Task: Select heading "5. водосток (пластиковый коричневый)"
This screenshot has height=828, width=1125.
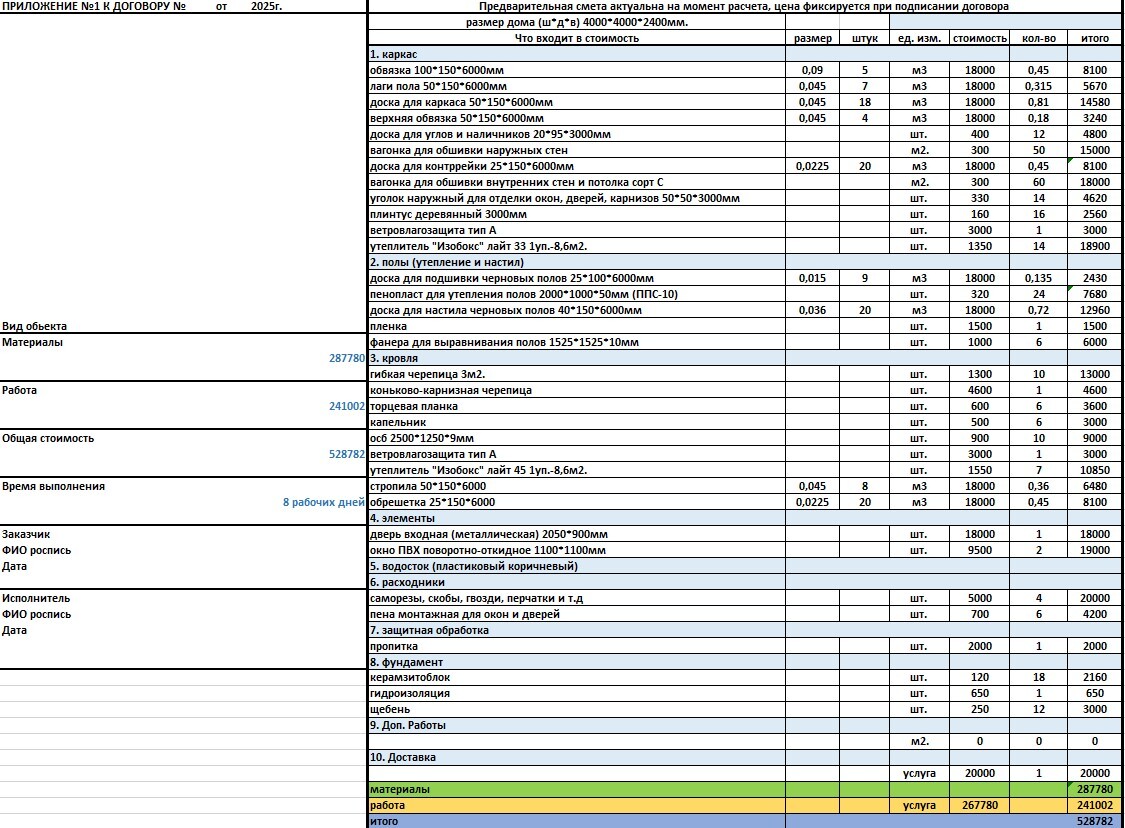Action: tap(577, 566)
